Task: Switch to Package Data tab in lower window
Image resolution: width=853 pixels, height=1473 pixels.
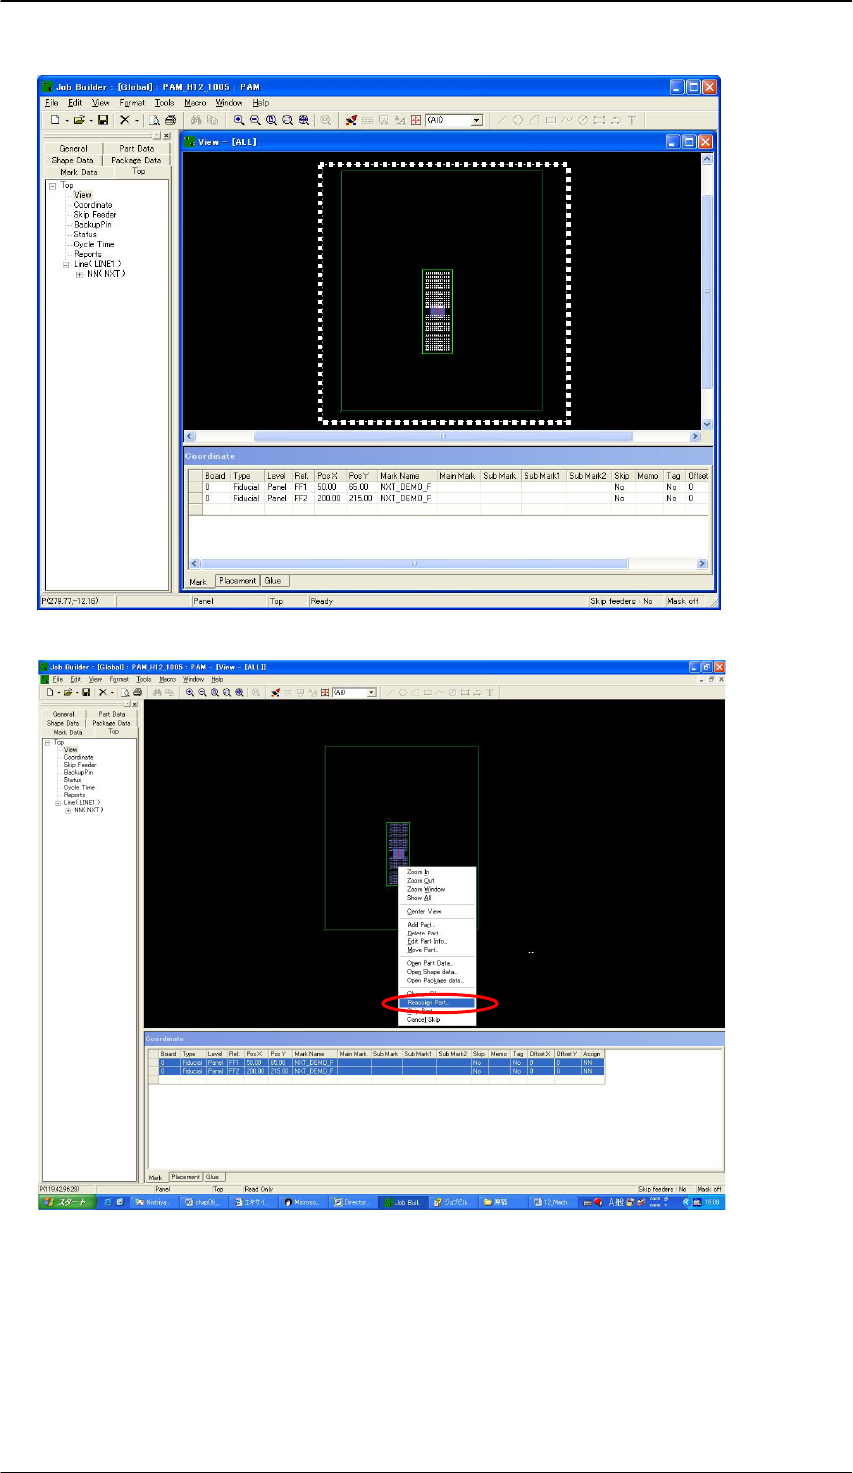Action: click(x=112, y=723)
